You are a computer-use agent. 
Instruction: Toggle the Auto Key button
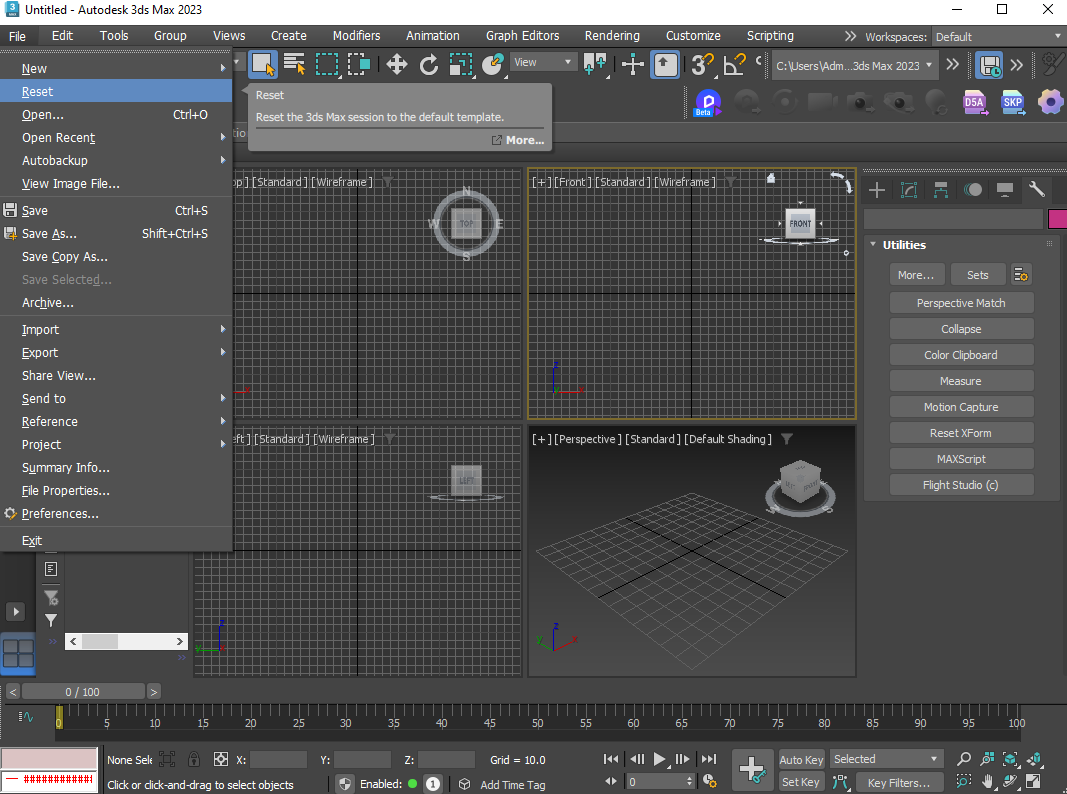[x=801, y=759]
